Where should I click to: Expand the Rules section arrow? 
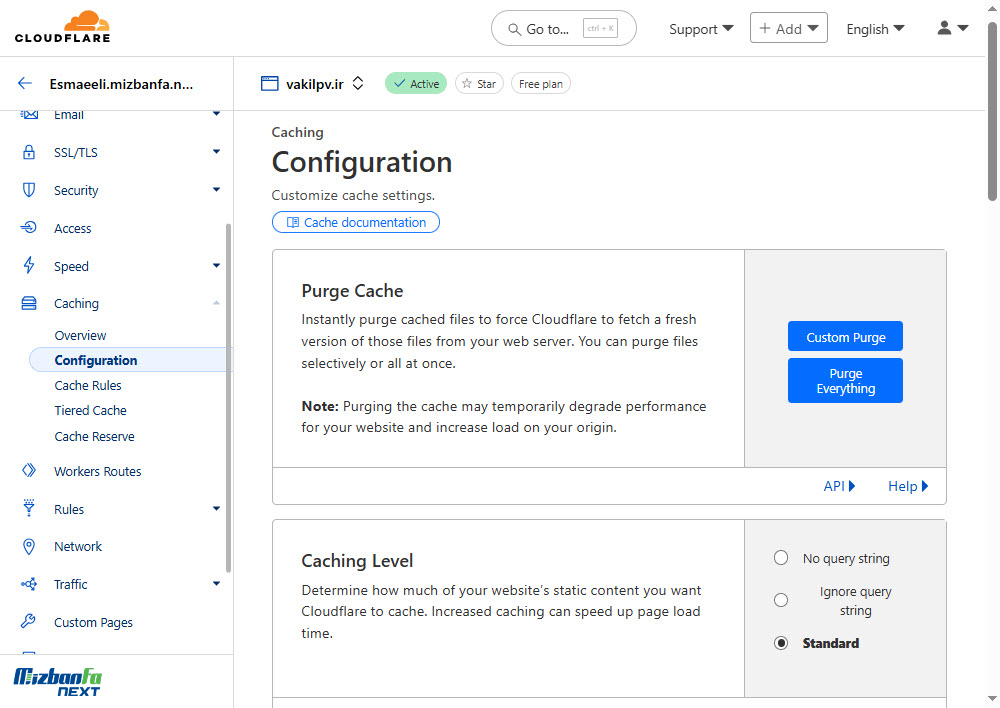[217, 508]
